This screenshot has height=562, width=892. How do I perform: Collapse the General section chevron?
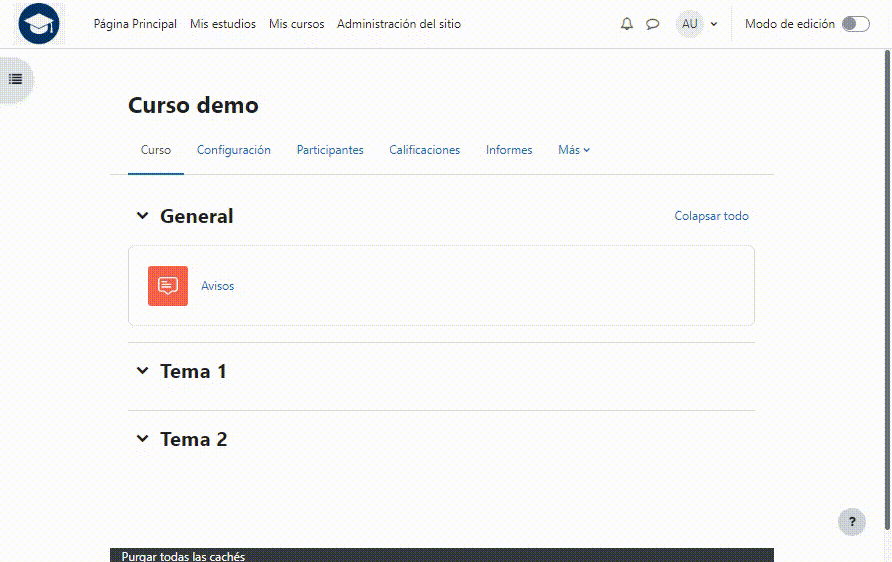pos(142,216)
